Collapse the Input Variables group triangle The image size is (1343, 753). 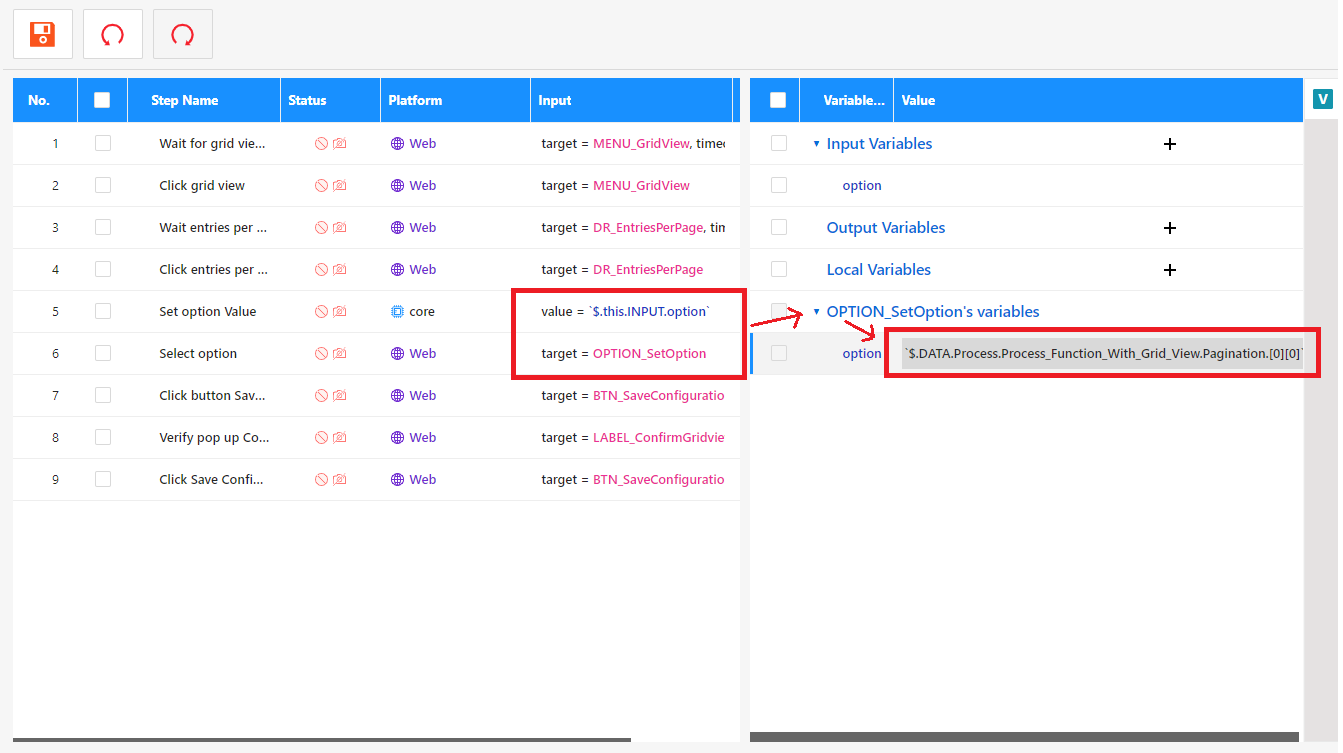pos(816,144)
